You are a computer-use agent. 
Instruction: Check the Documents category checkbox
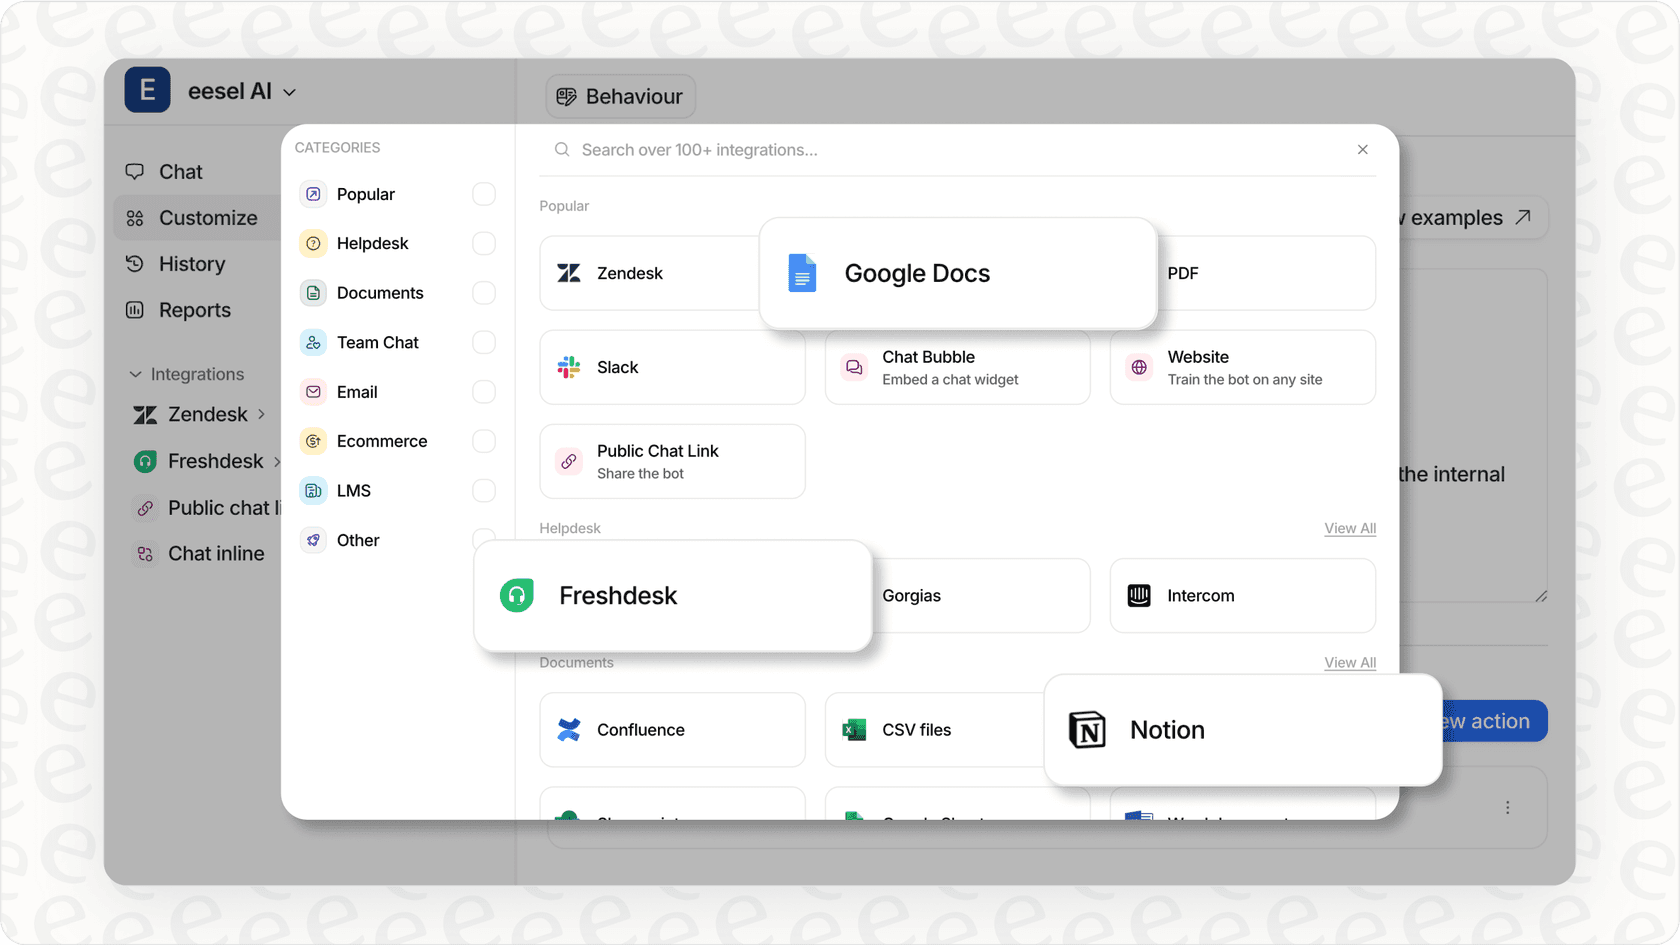483,292
